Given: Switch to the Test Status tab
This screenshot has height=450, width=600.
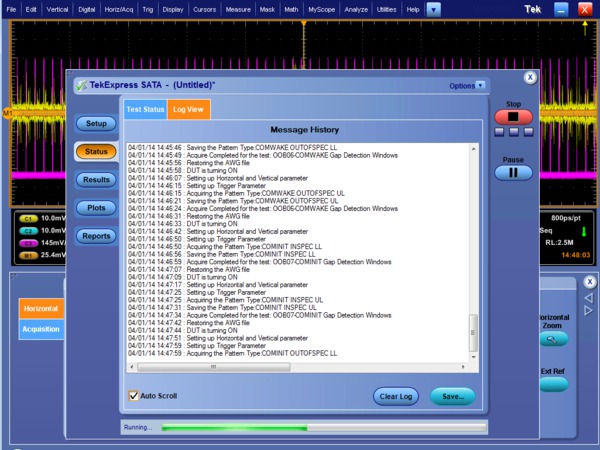Looking at the screenshot, I should 144,108.
